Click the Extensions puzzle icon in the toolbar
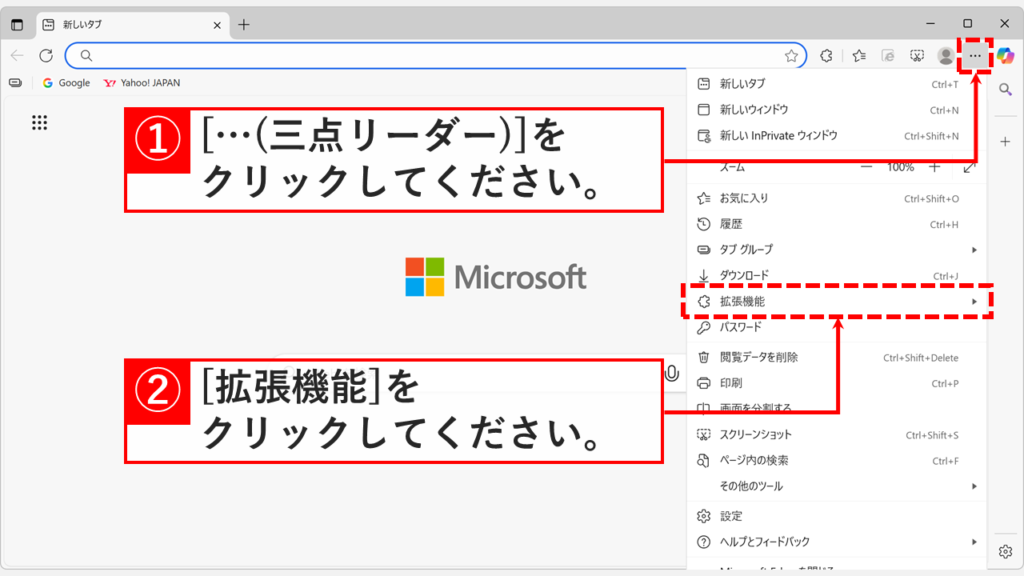Image resolution: width=1024 pixels, height=576 pixels. click(826, 56)
